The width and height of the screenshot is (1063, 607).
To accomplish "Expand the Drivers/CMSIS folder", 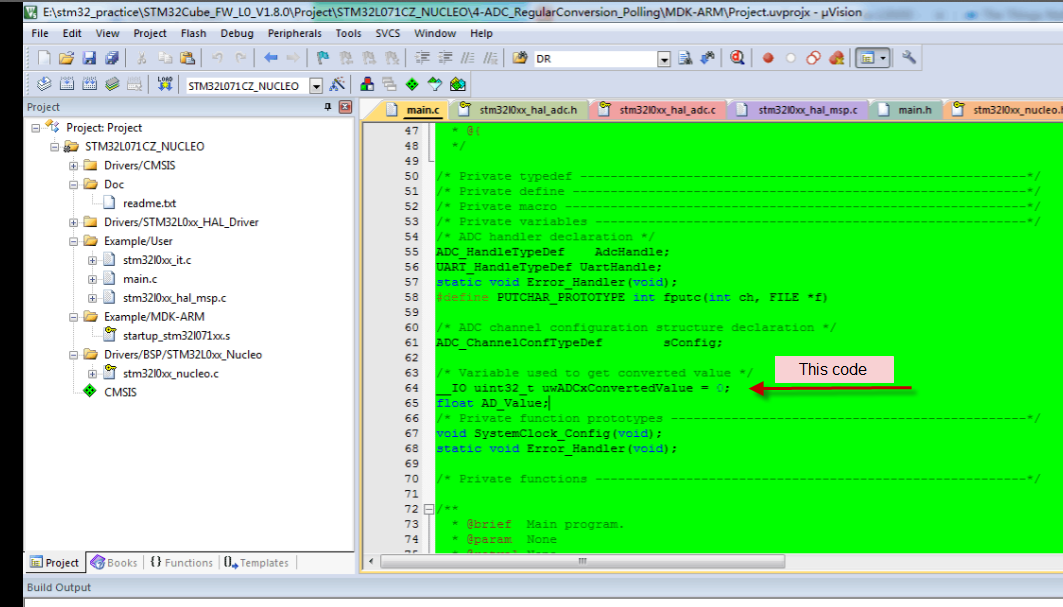I will 73,165.
